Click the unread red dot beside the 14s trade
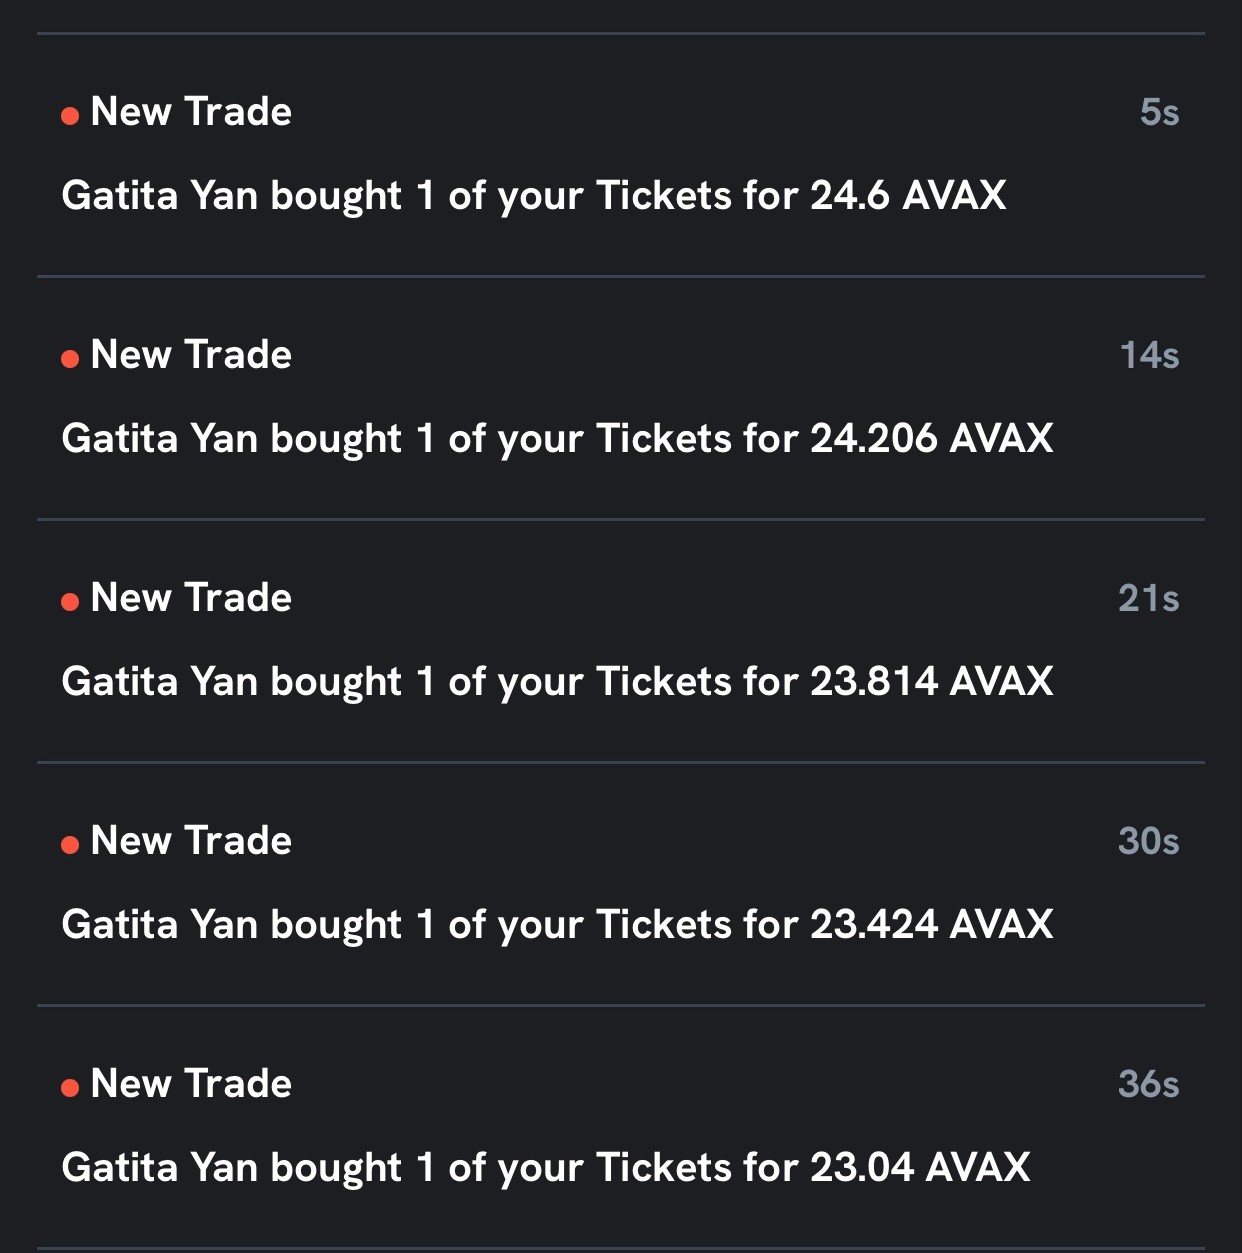The height and width of the screenshot is (1253, 1242). (70, 359)
